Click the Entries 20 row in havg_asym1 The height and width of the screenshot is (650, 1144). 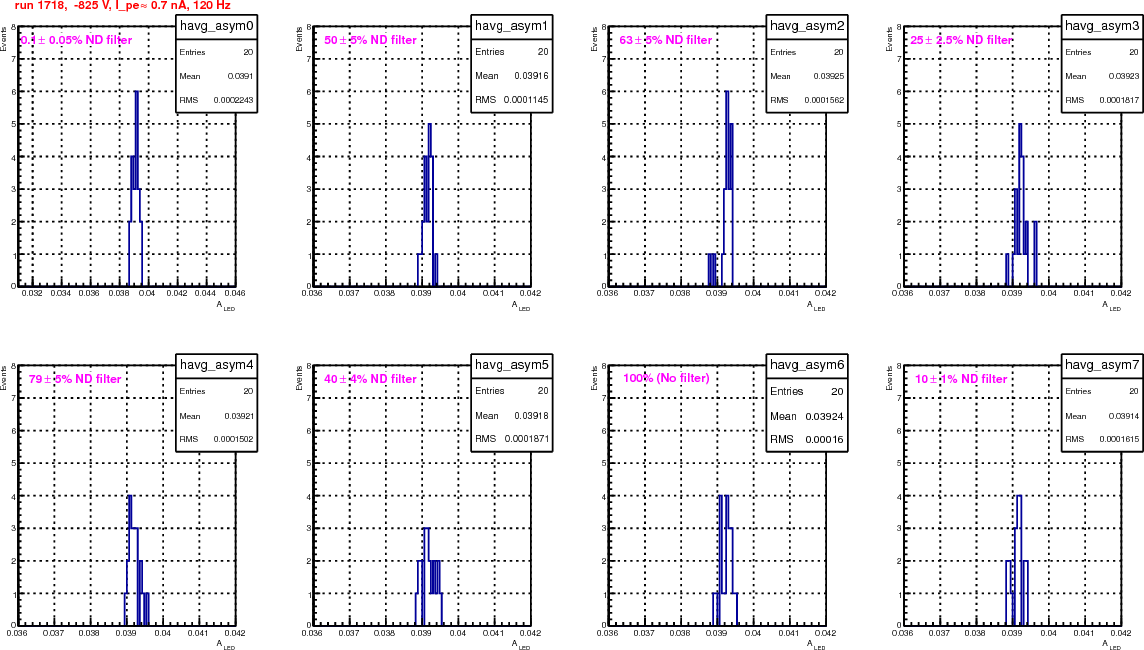[511, 52]
